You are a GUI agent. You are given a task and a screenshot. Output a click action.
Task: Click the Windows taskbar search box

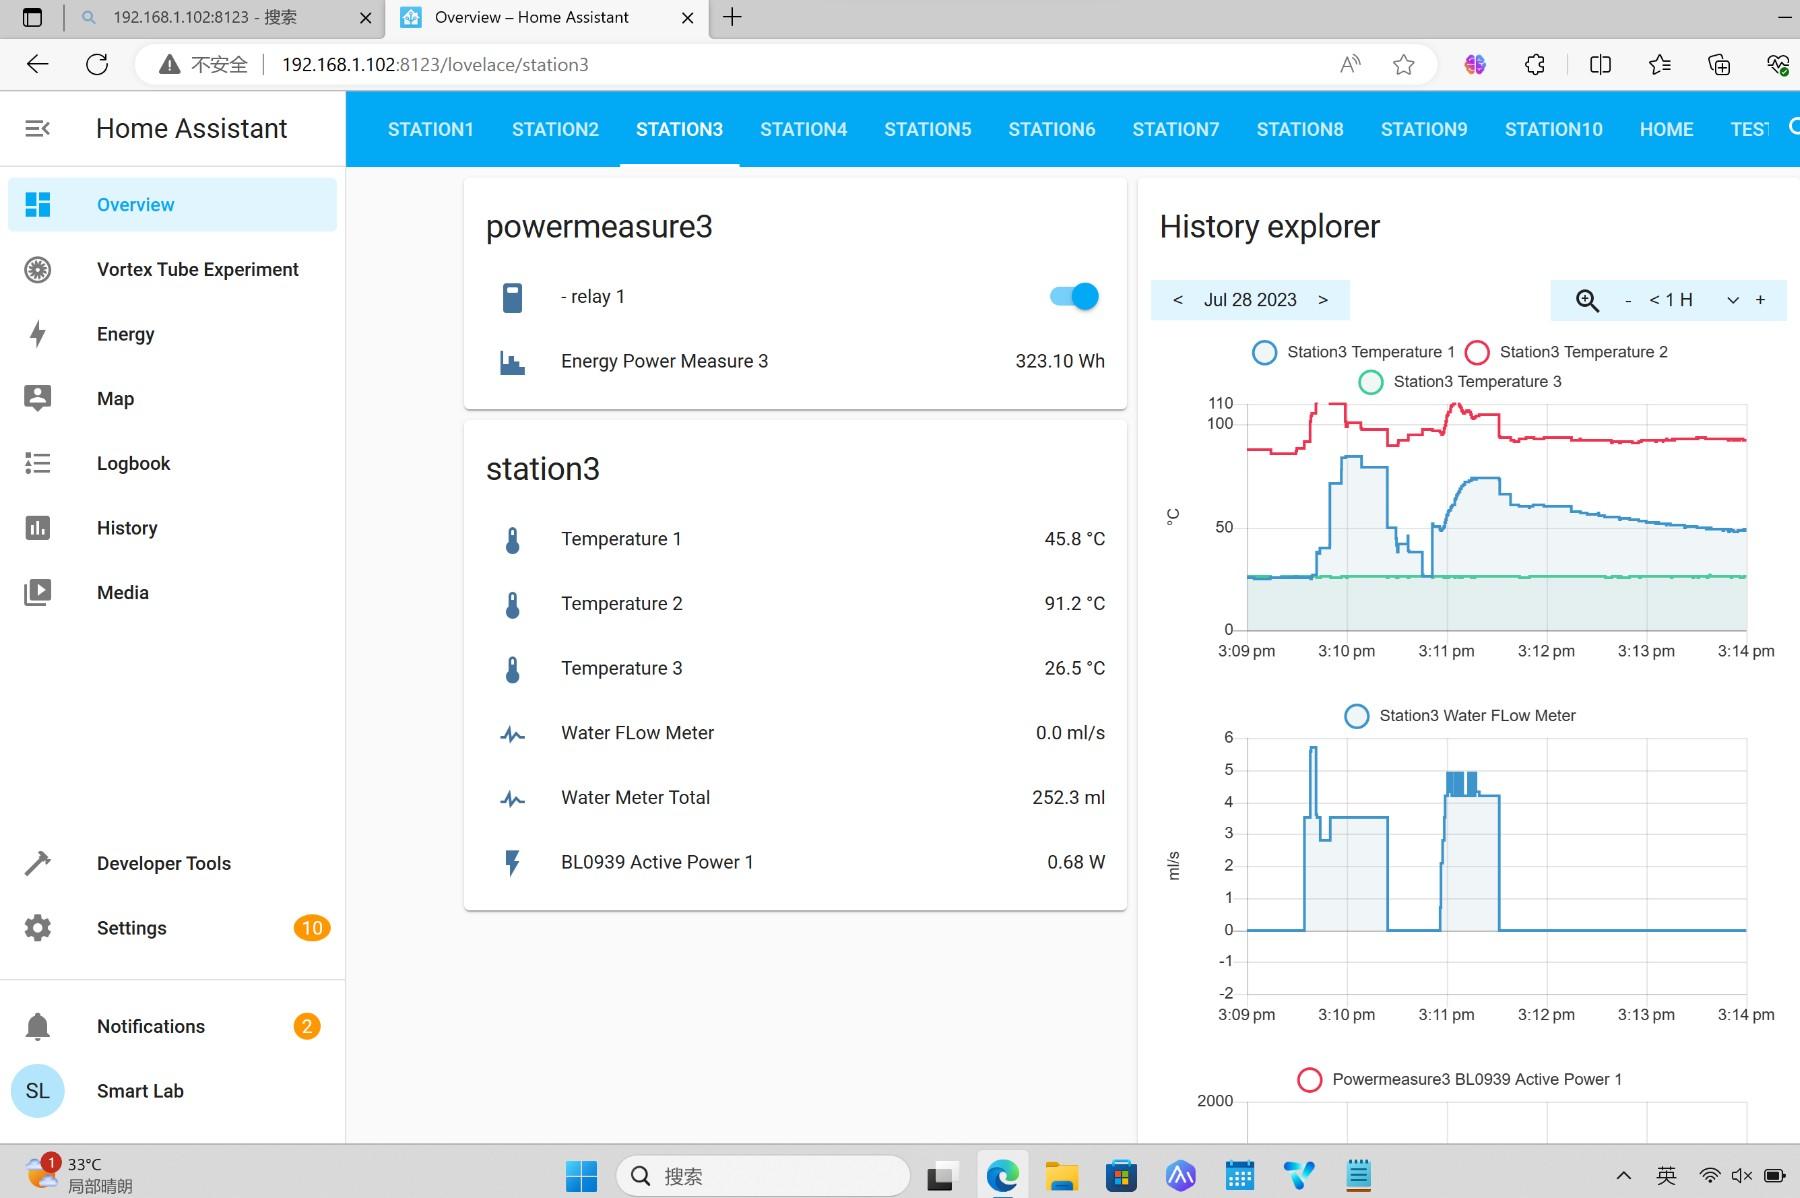pyautogui.click(x=763, y=1176)
